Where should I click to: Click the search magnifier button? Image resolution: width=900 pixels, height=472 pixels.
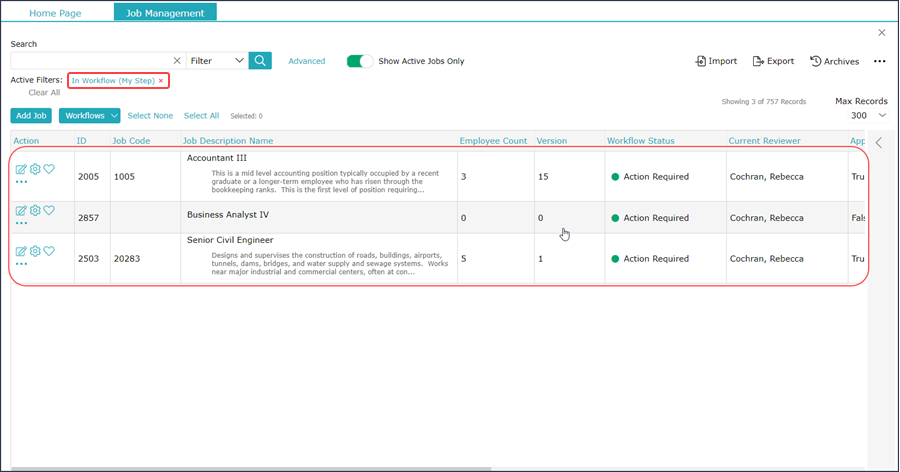[x=260, y=61]
